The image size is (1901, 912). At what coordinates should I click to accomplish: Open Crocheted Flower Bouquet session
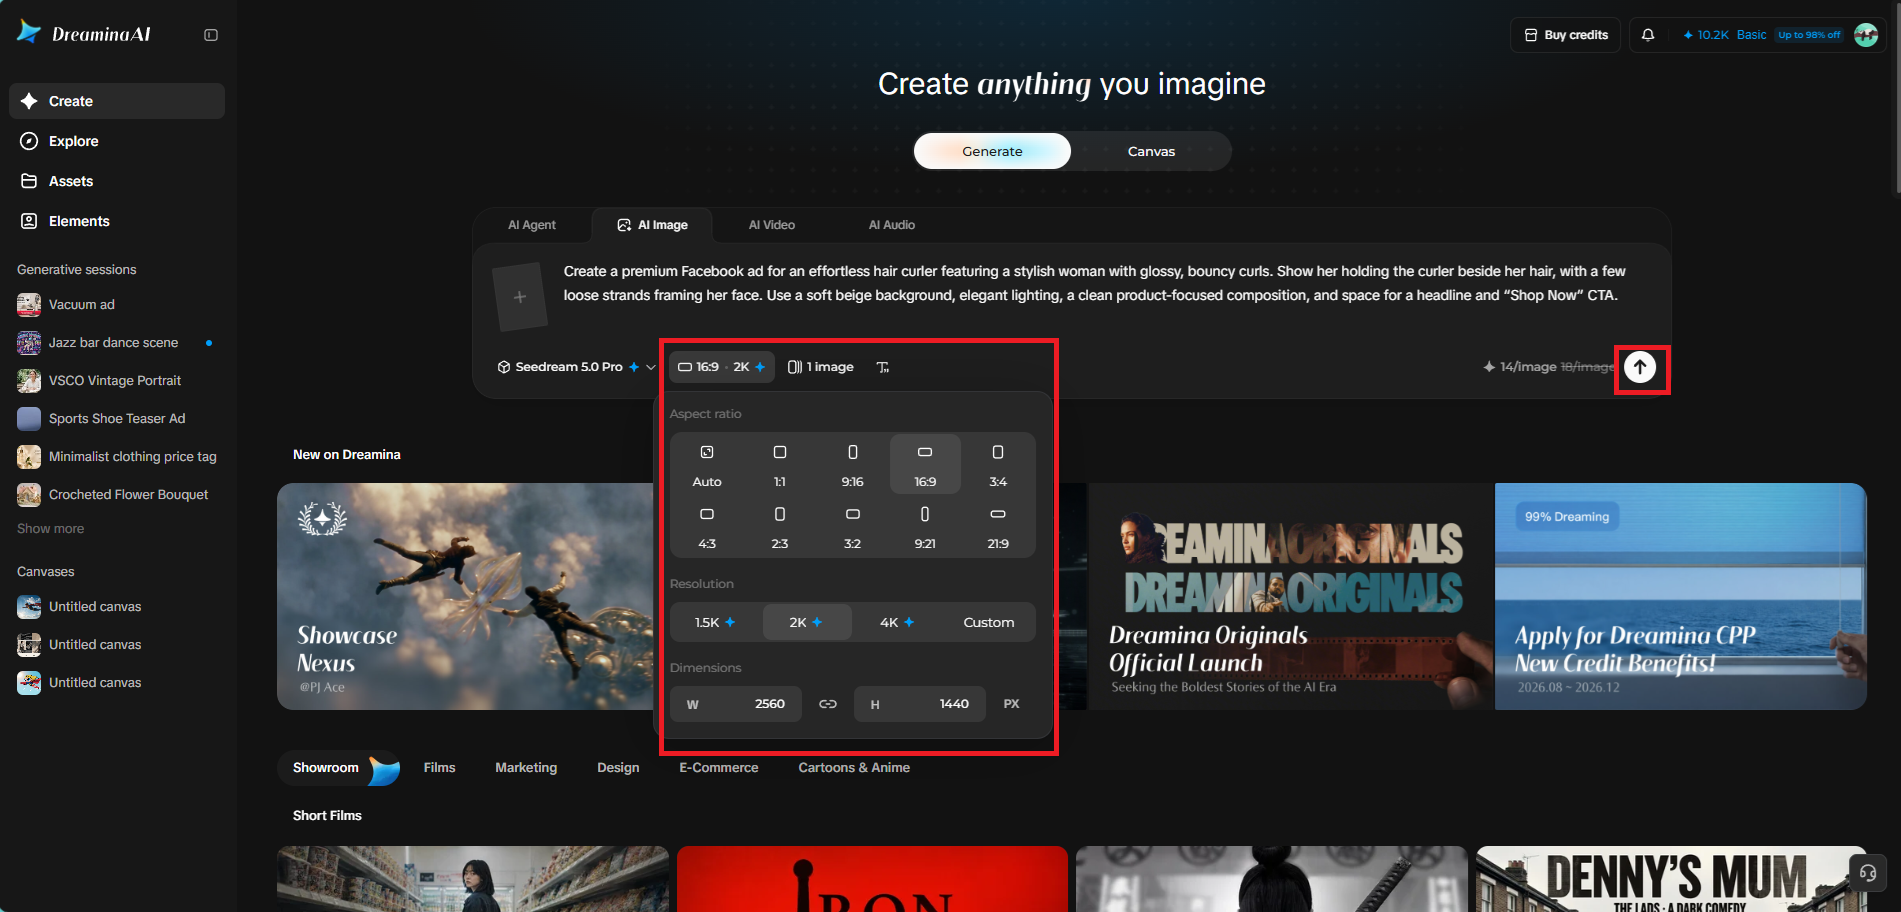tap(117, 495)
